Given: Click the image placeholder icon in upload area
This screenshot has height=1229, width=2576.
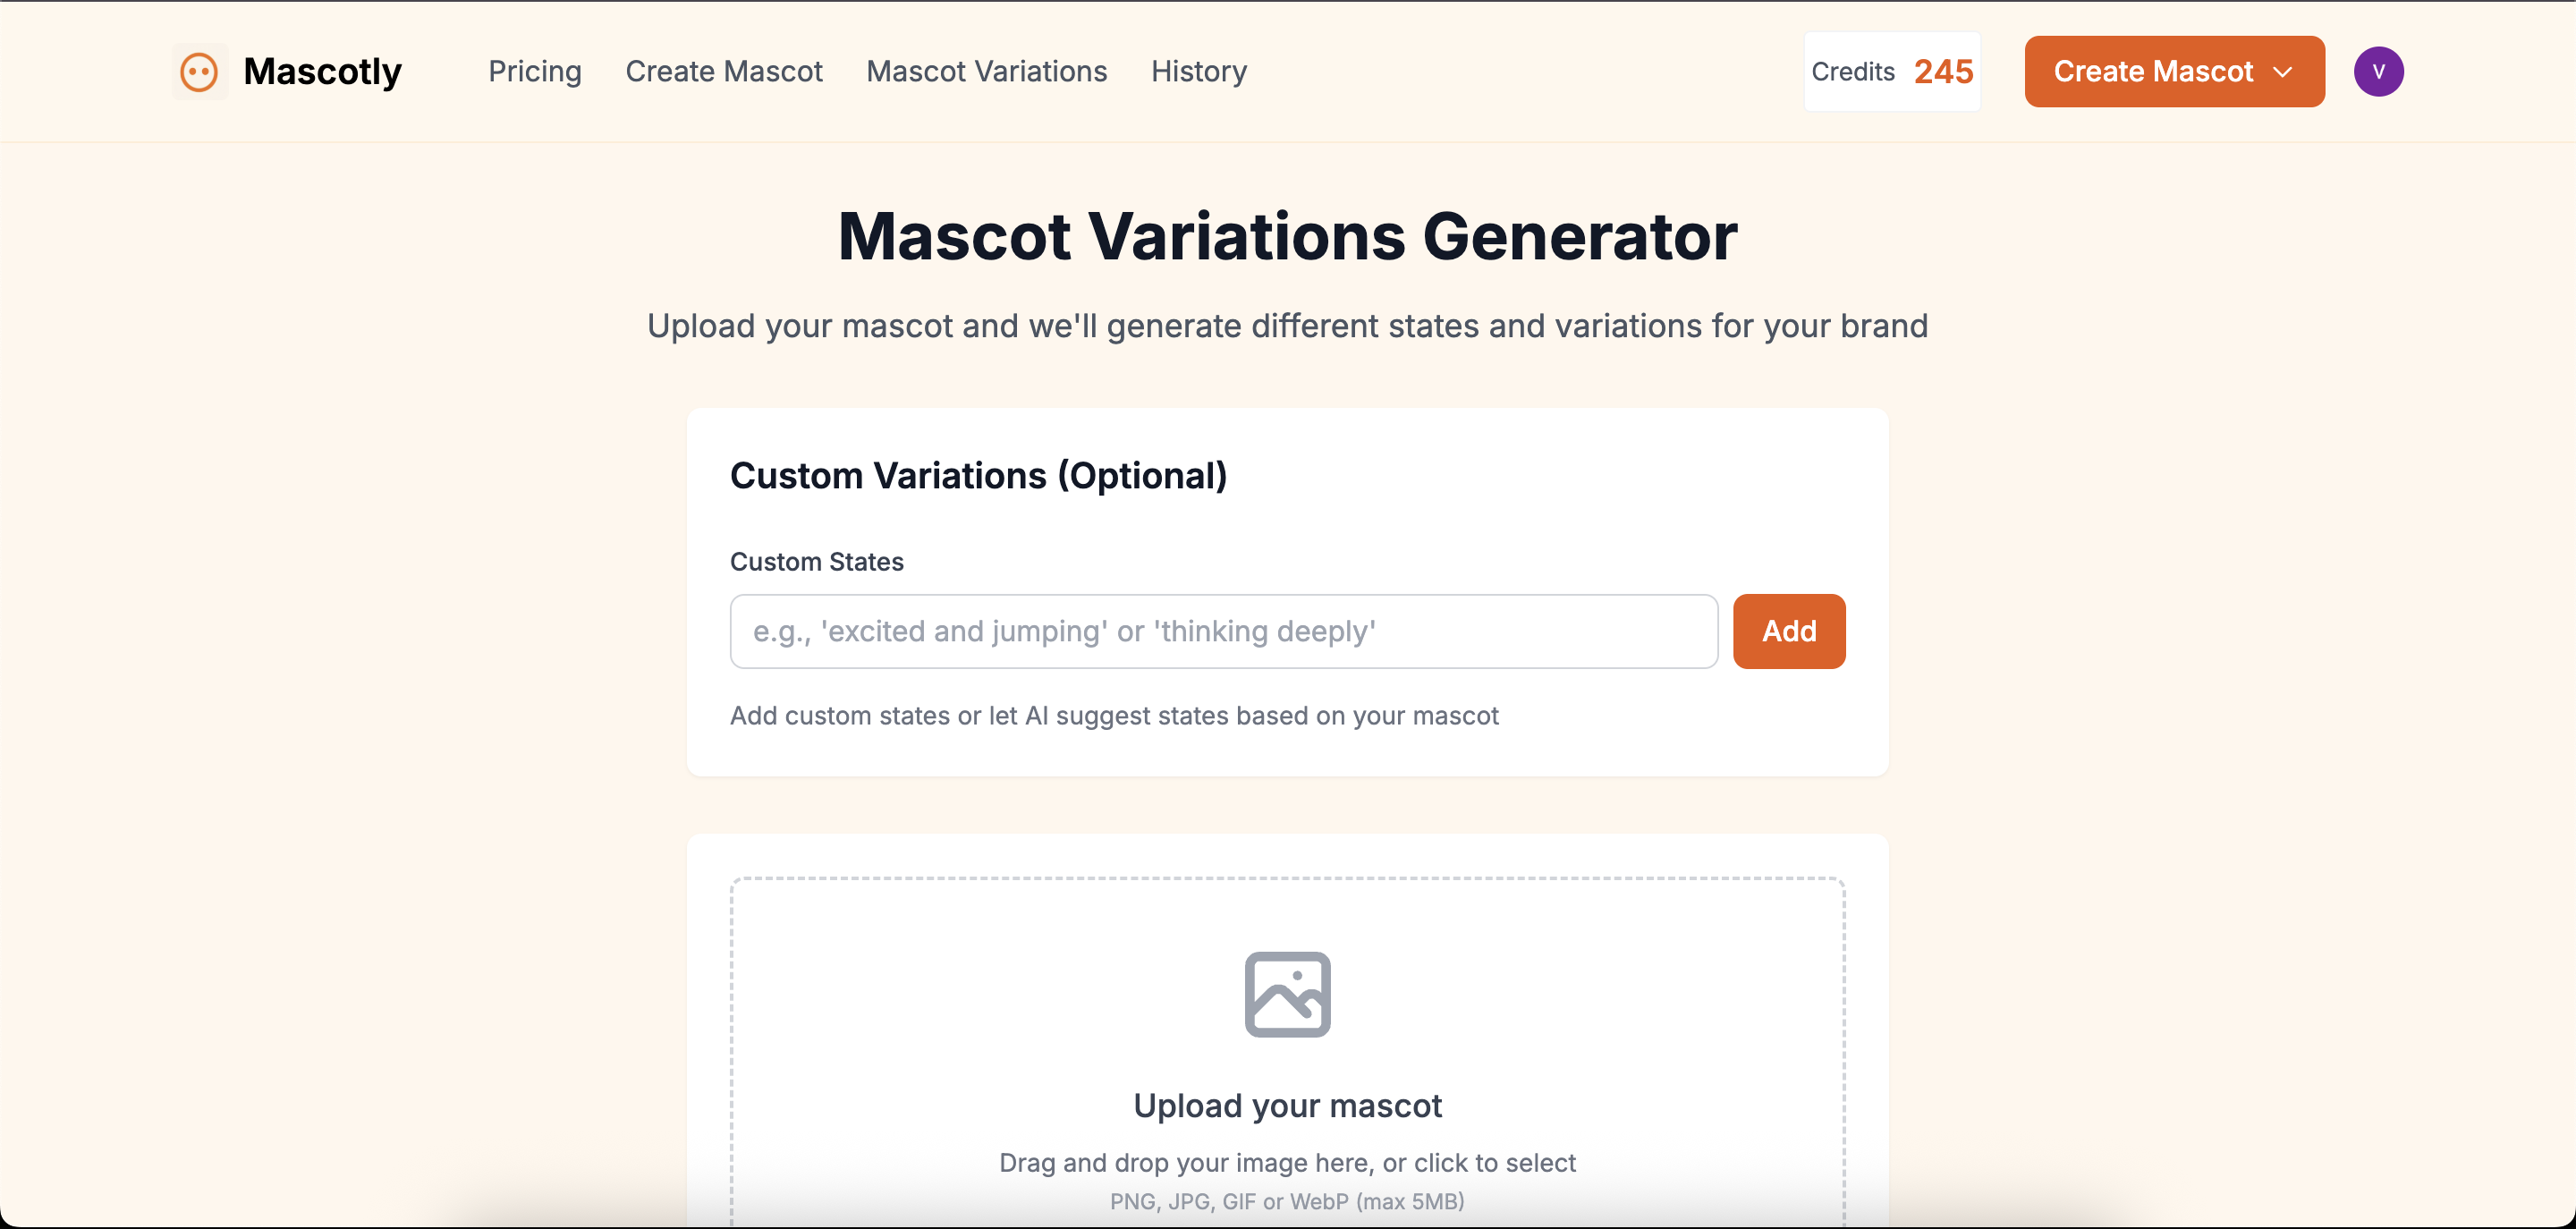Looking at the screenshot, I should [1287, 994].
